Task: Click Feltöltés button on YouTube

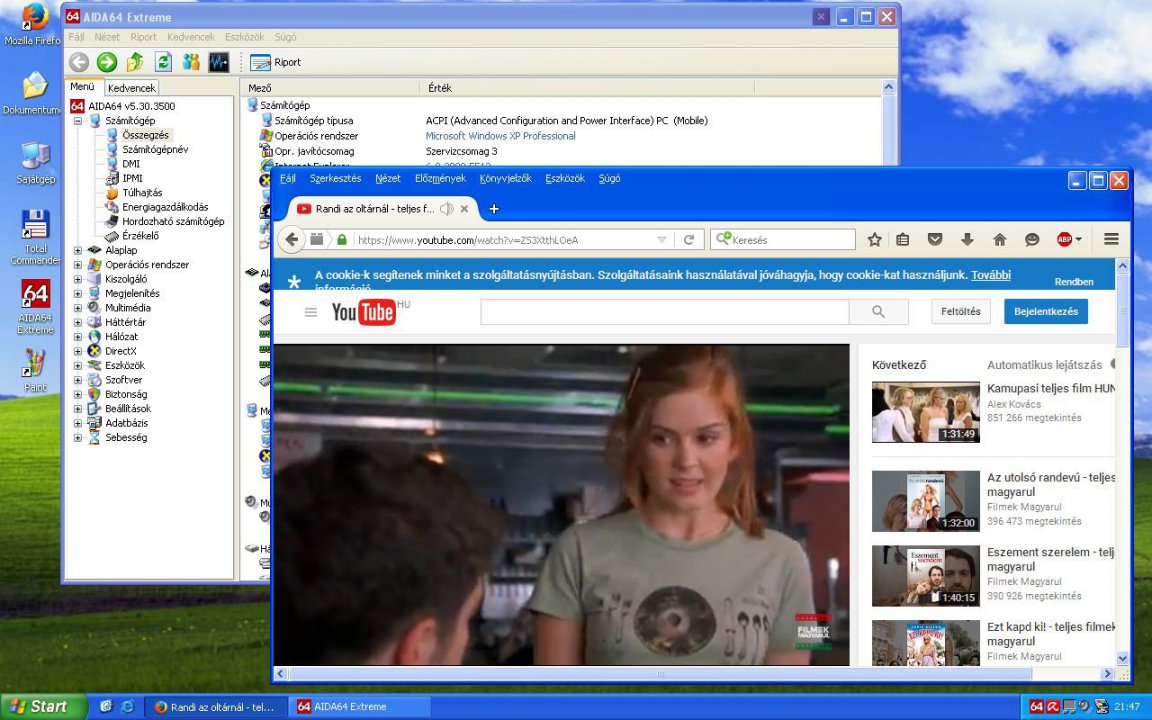Action: tap(961, 312)
